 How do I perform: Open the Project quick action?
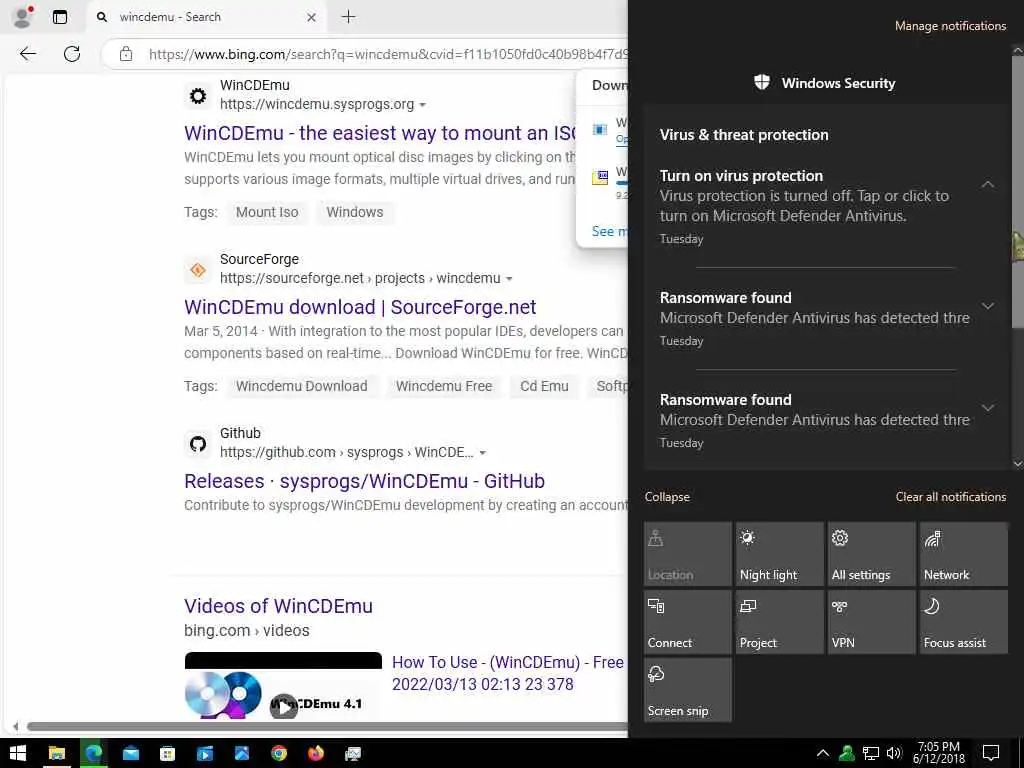click(x=780, y=622)
